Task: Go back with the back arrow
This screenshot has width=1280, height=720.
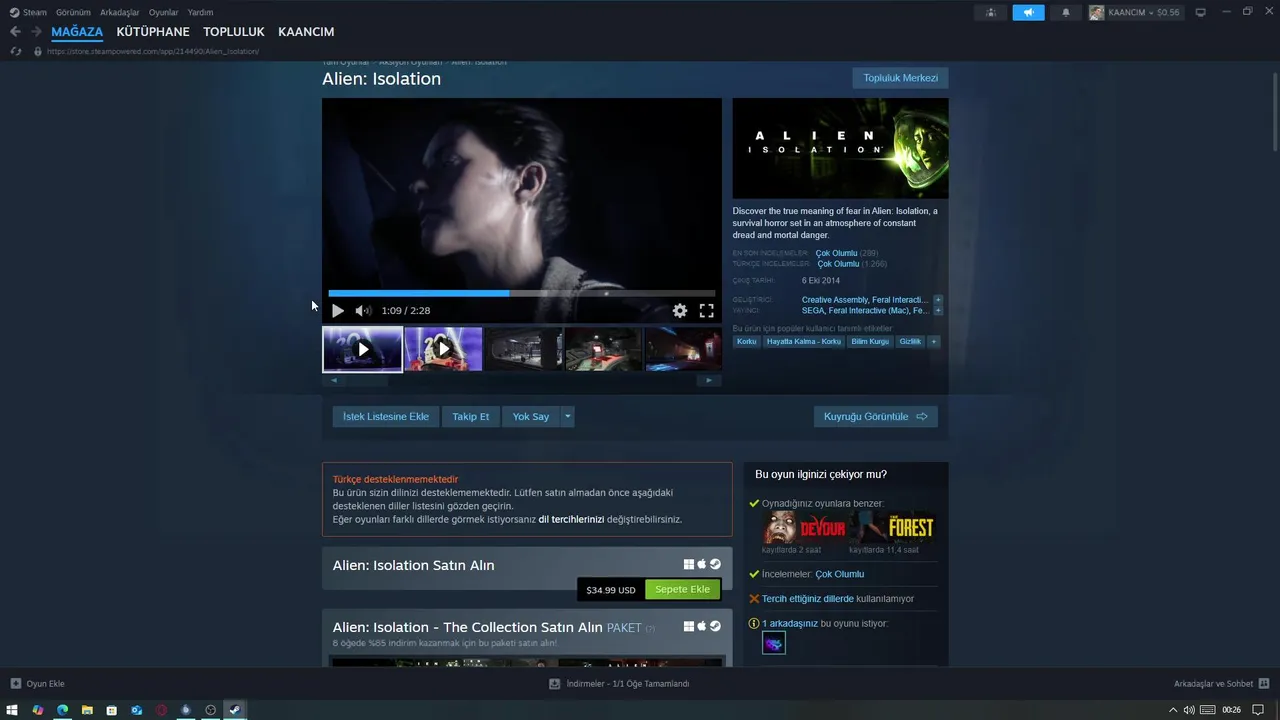Action: tap(15, 32)
